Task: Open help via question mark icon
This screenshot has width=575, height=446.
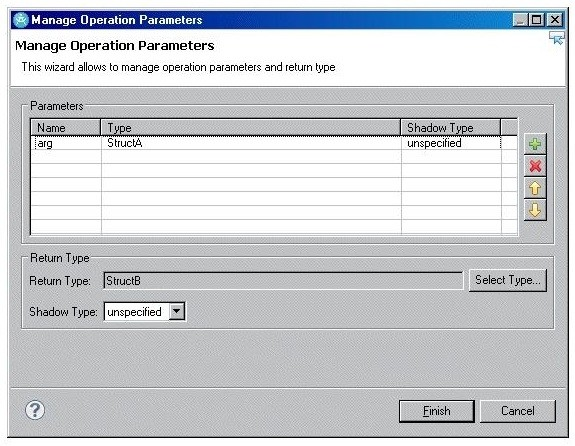Action: click(35, 410)
